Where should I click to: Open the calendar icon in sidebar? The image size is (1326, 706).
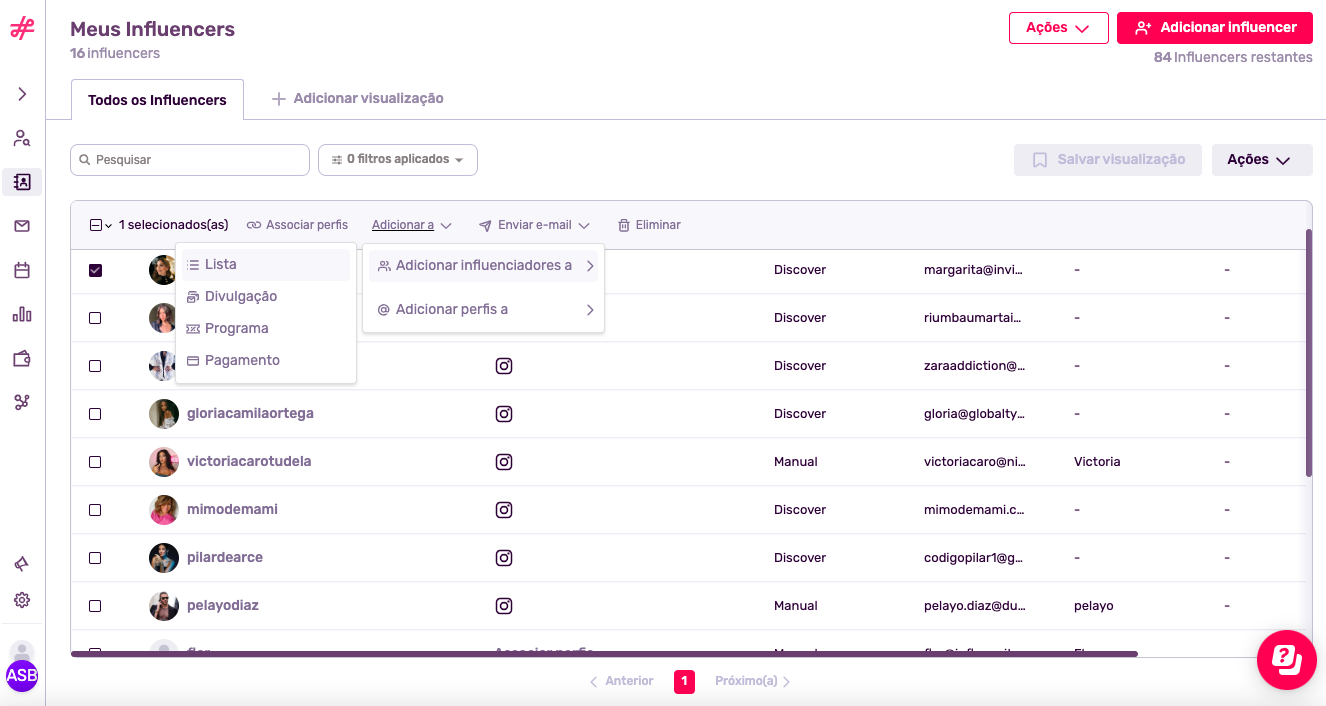(22, 270)
